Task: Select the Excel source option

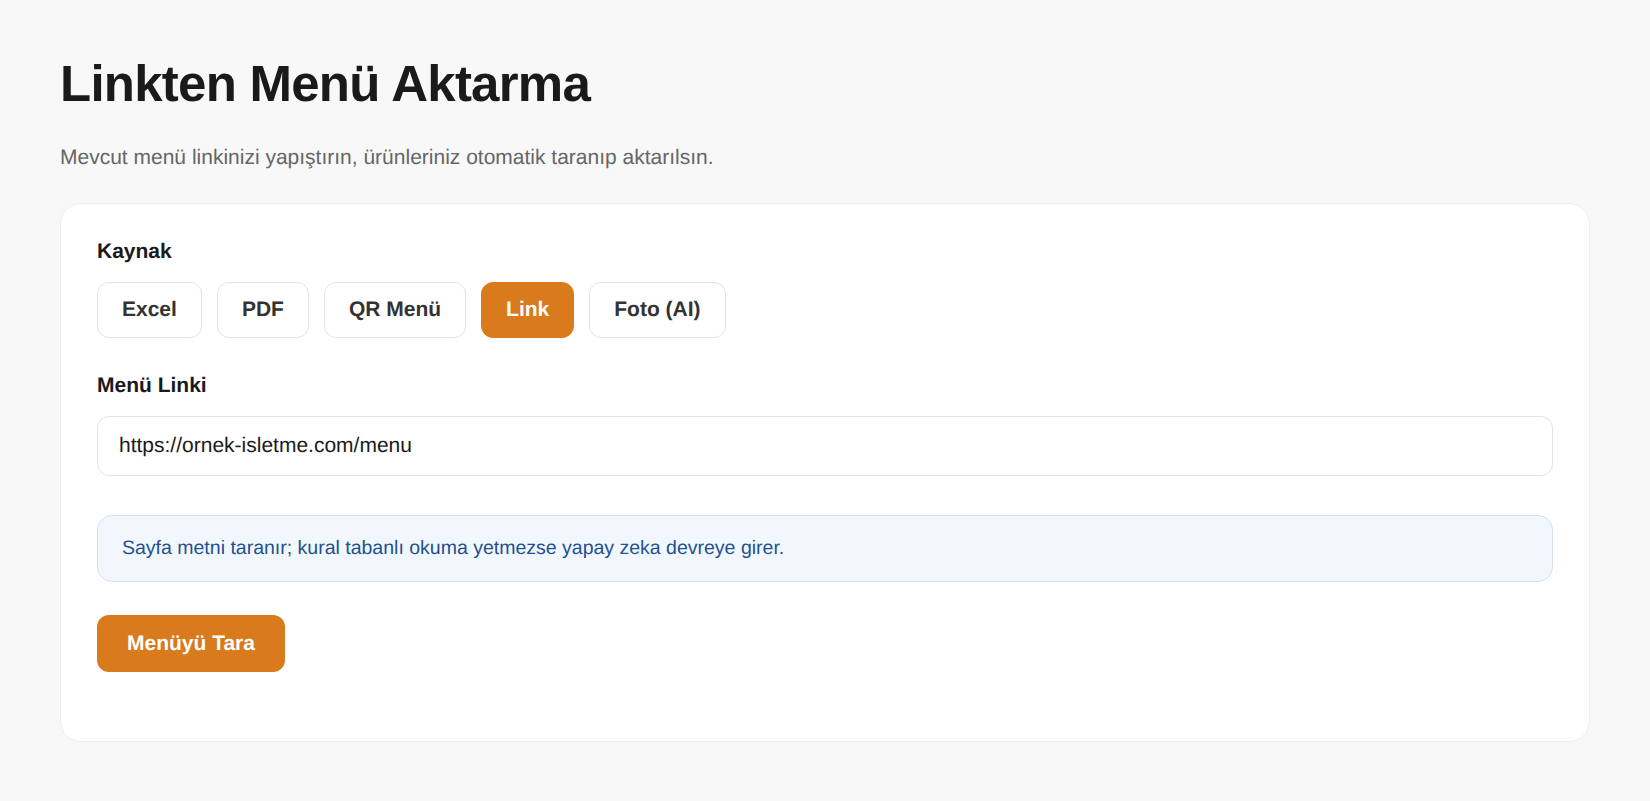Action: (x=149, y=310)
